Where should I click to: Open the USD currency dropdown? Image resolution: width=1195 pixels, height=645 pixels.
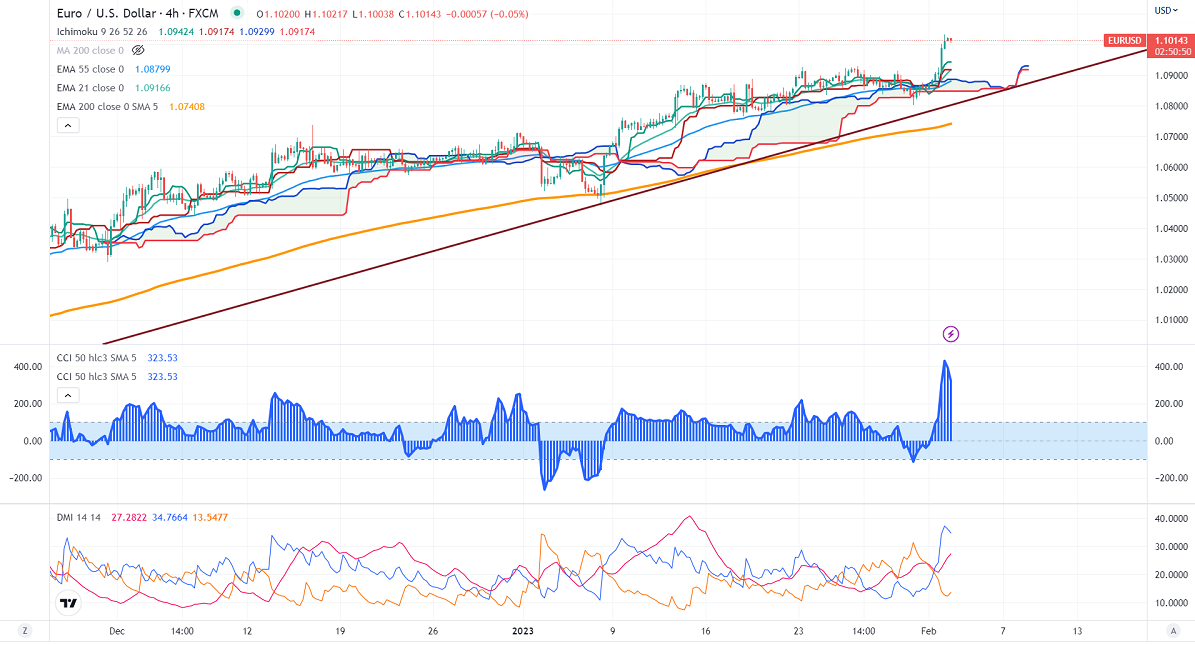pyautogui.click(x=1166, y=10)
